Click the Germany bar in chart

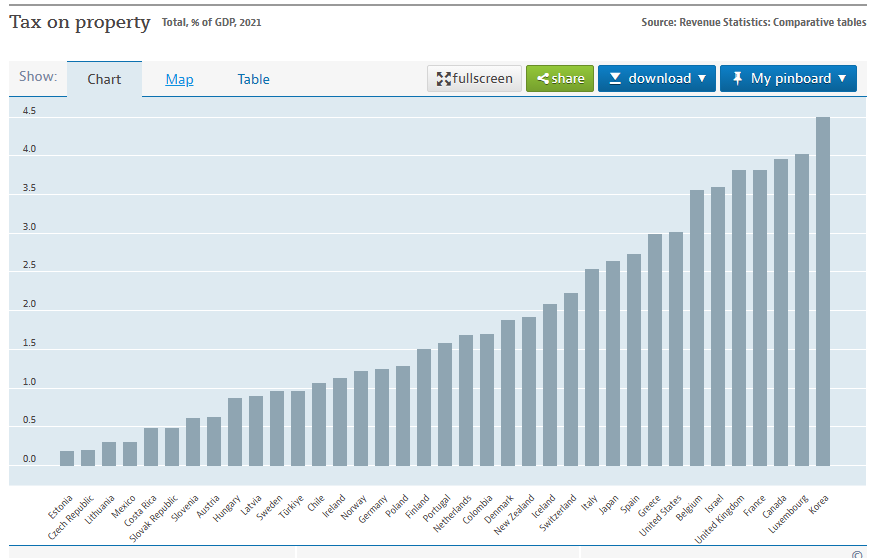(x=382, y=417)
